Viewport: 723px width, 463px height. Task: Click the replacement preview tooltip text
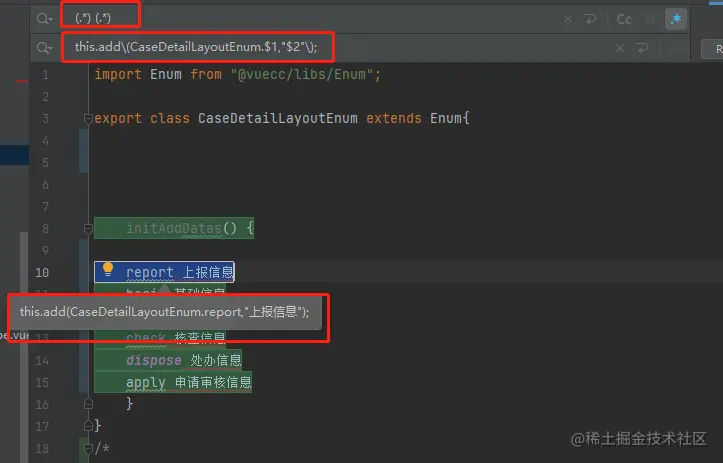coord(164,312)
